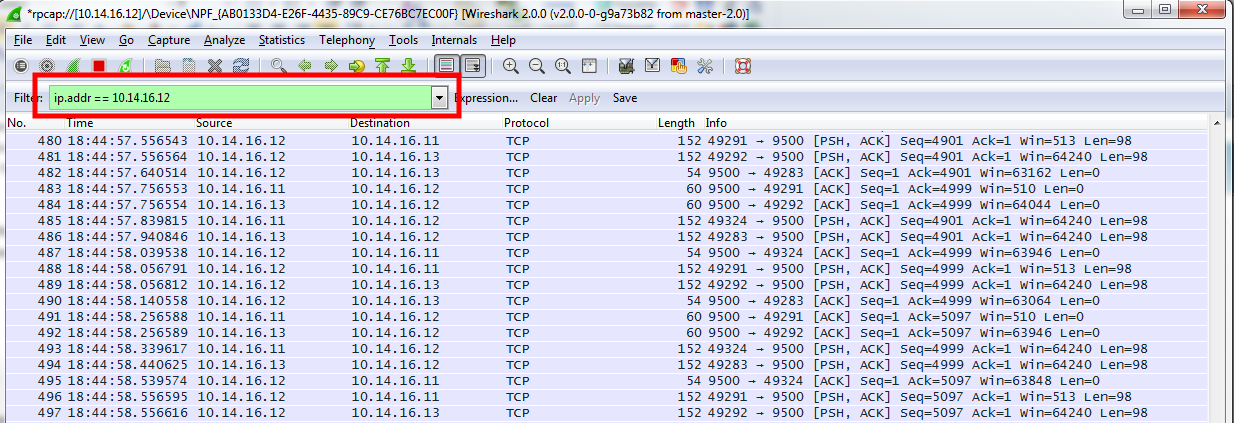This screenshot has width=1234, height=423.
Task: Open the Edit menu
Action: (56, 40)
